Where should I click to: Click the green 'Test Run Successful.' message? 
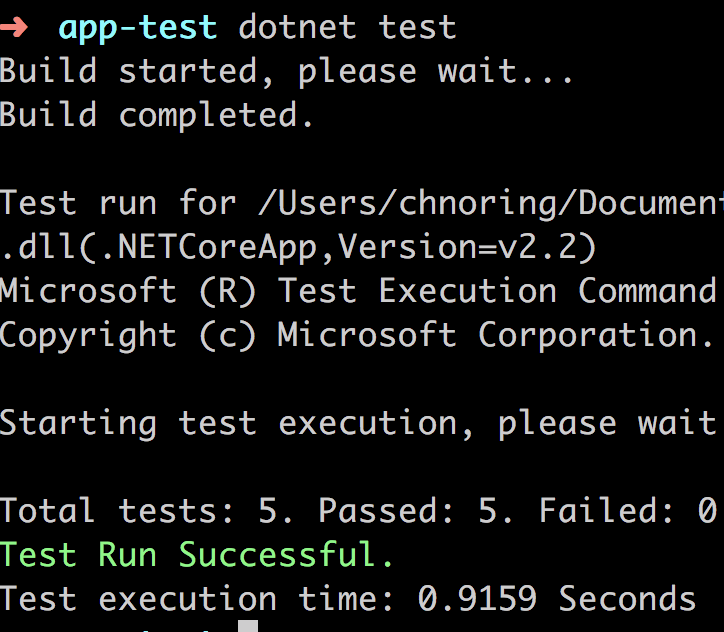(x=197, y=554)
